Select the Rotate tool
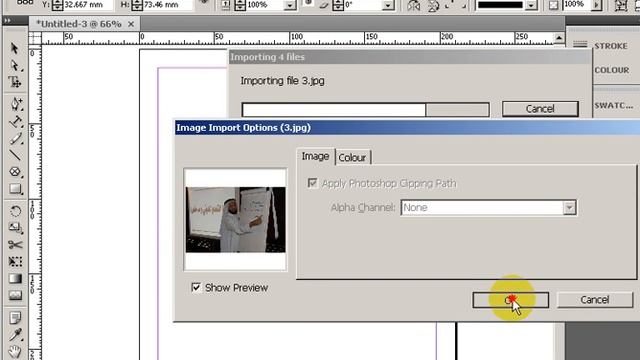Screen dimensions: 640x360 pyautogui.click(x=16, y=211)
